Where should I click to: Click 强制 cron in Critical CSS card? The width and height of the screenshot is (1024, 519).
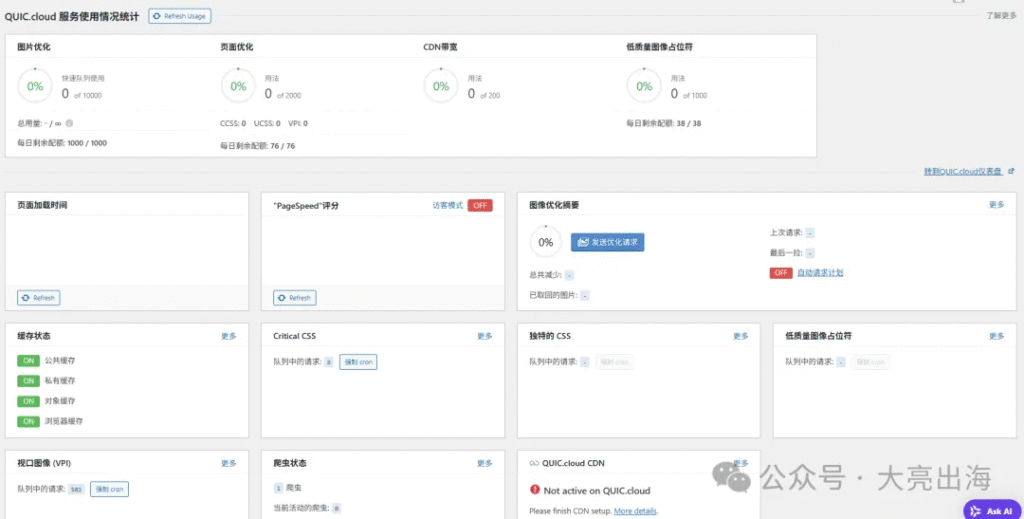point(358,362)
